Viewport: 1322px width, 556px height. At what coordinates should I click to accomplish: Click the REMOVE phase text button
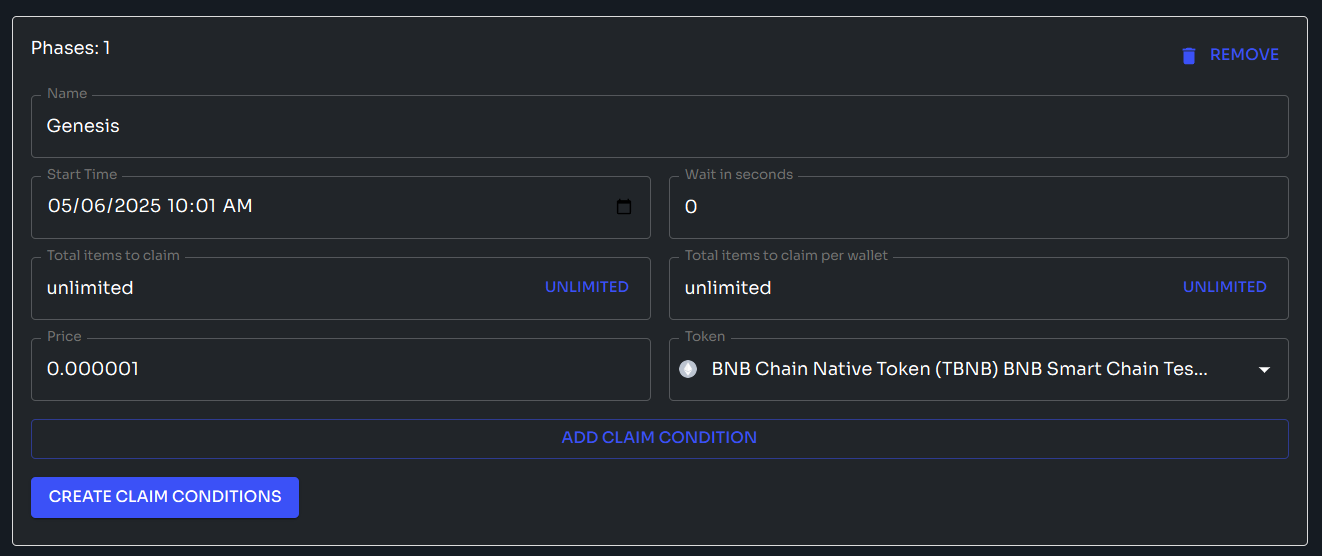pyautogui.click(x=1244, y=55)
